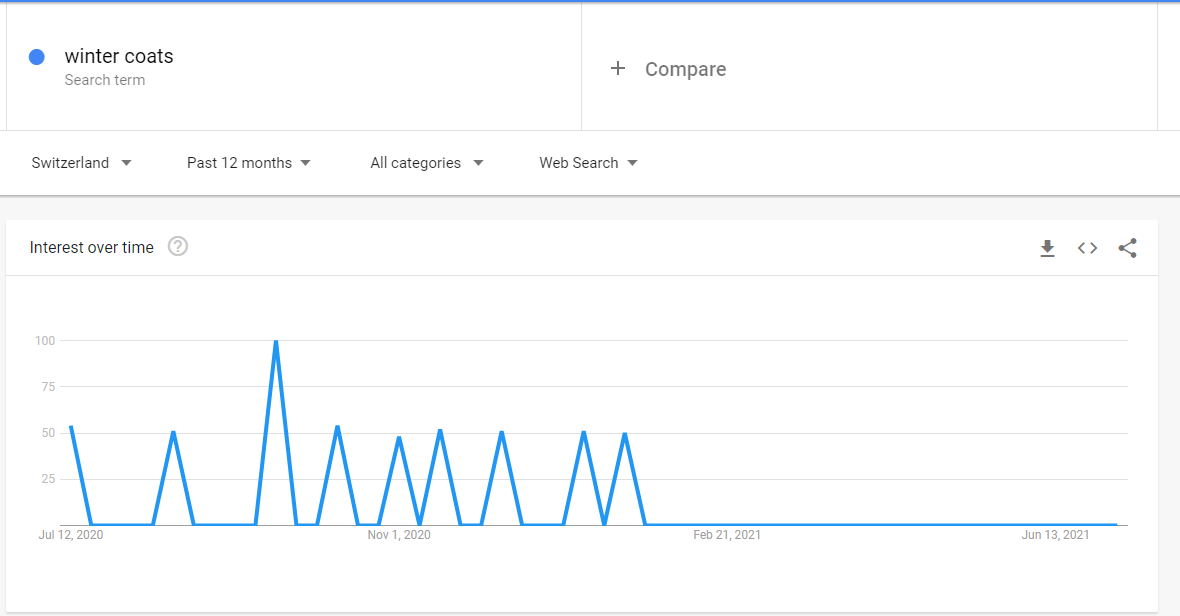Image resolution: width=1180 pixels, height=616 pixels.
Task: Expand the Past 12 months time range
Action: pyautogui.click(x=248, y=163)
